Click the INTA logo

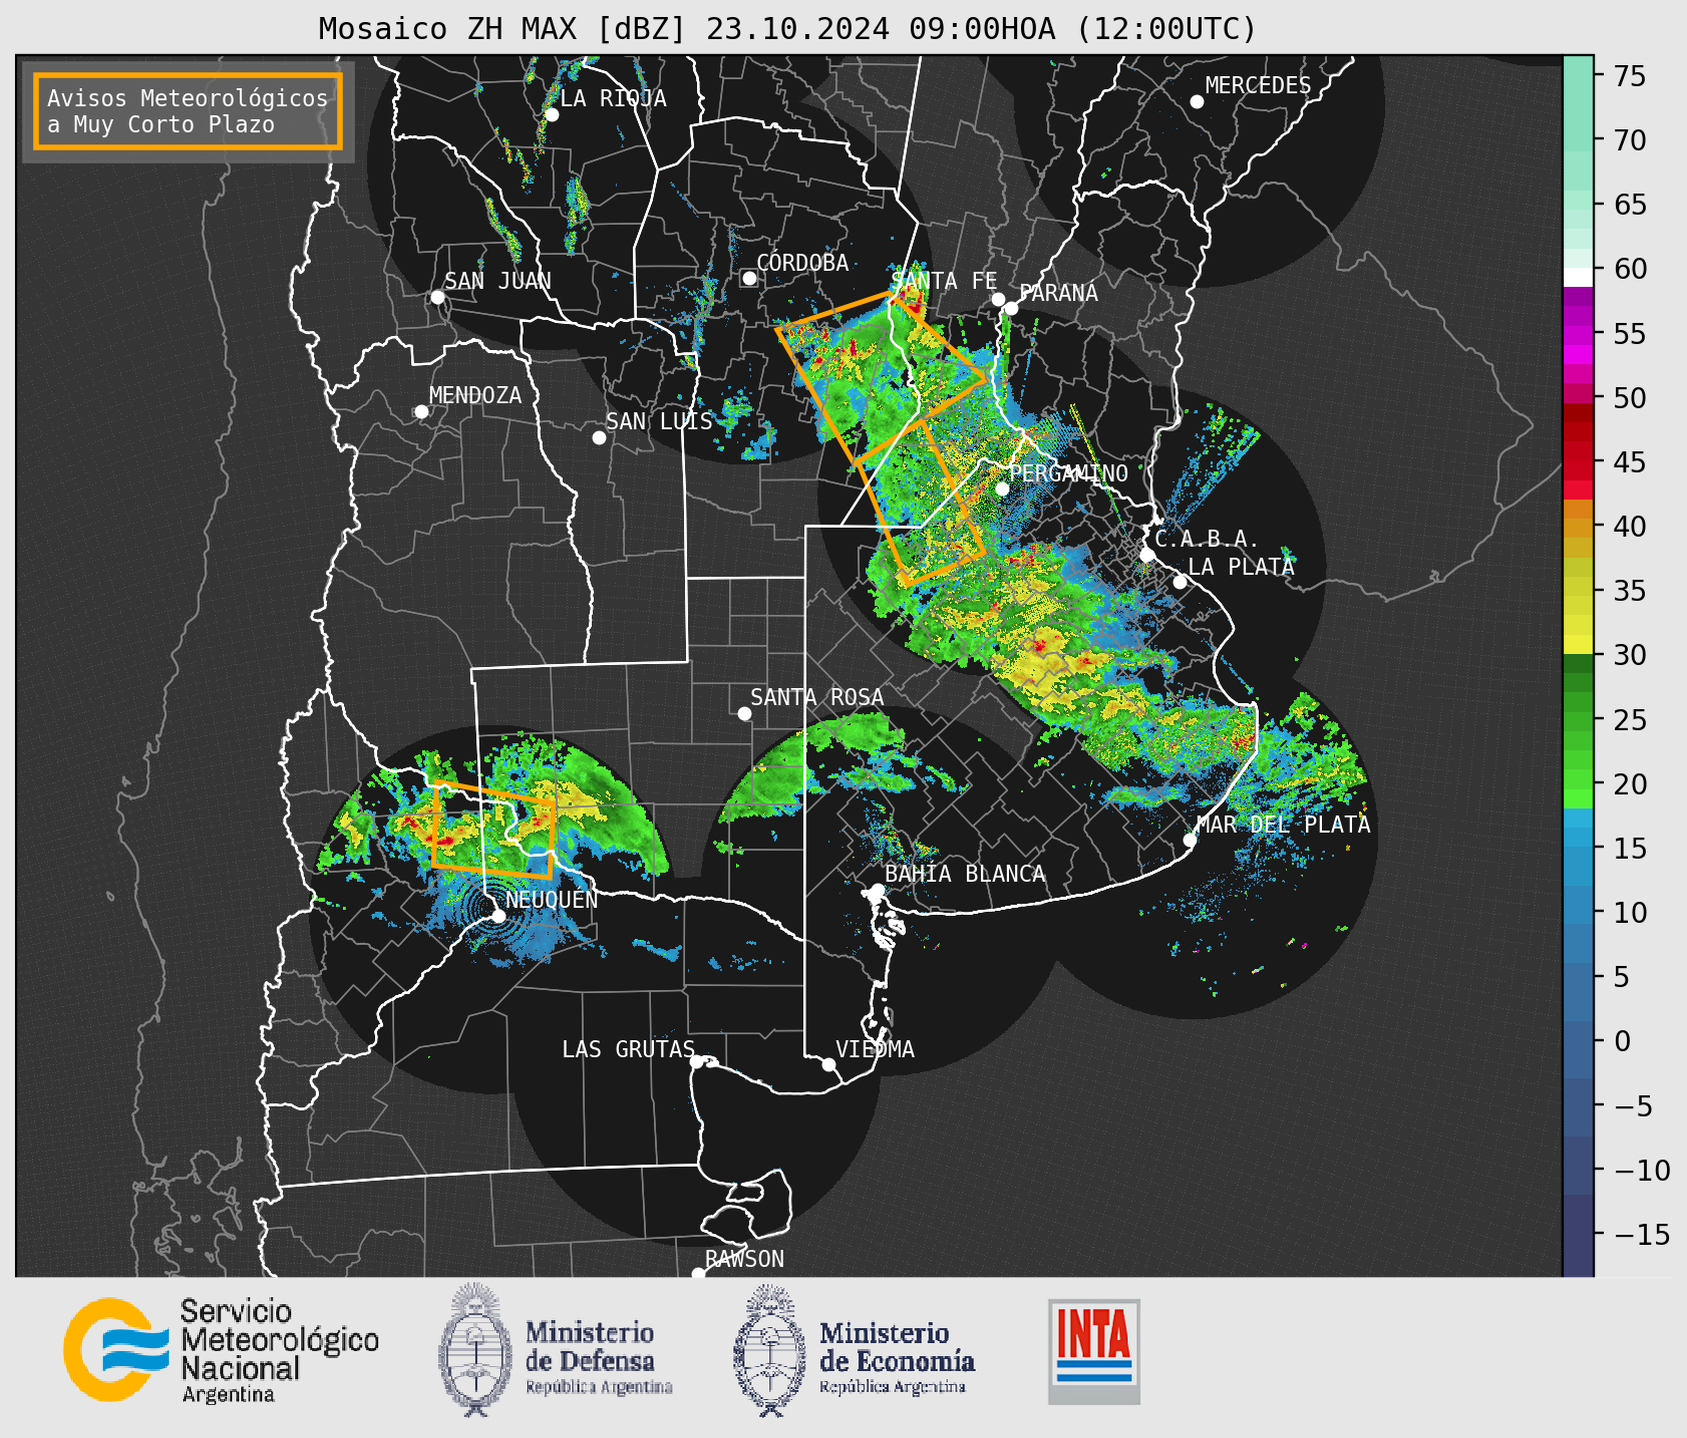pyautogui.click(x=1094, y=1351)
